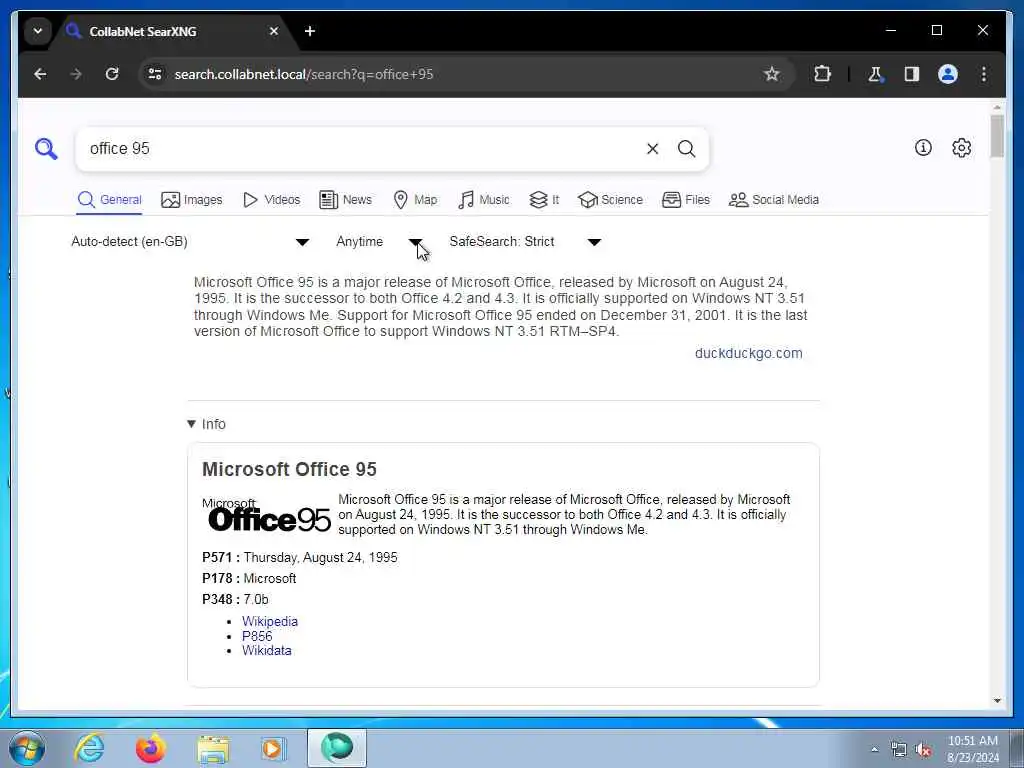Click the browser address bar URL
1024x768 pixels.
[304, 74]
